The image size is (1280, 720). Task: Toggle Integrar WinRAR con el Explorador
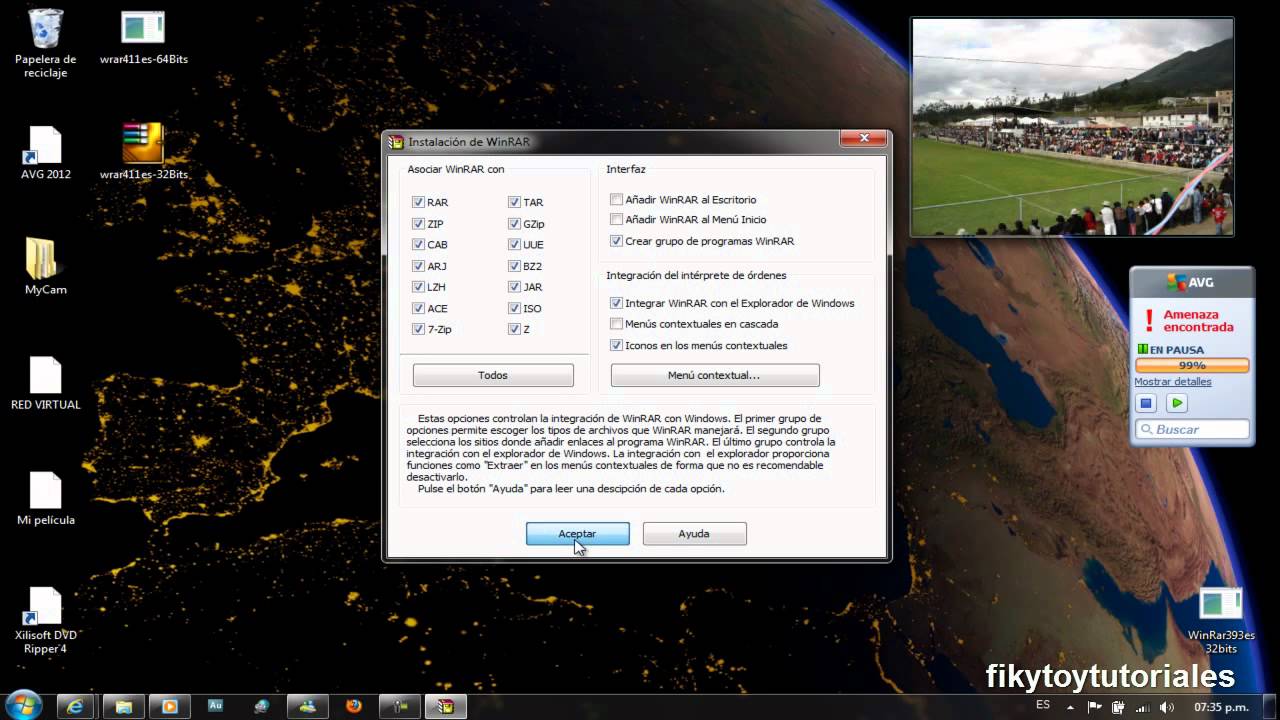pyautogui.click(x=616, y=303)
